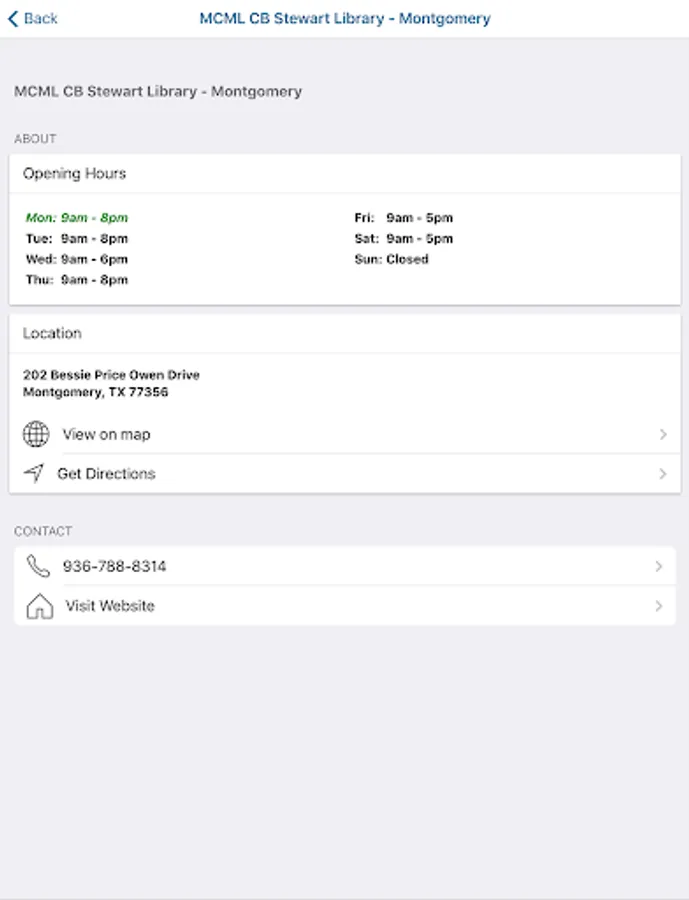Click the Opening Hours section header
This screenshot has width=689, height=900.
tap(75, 173)
